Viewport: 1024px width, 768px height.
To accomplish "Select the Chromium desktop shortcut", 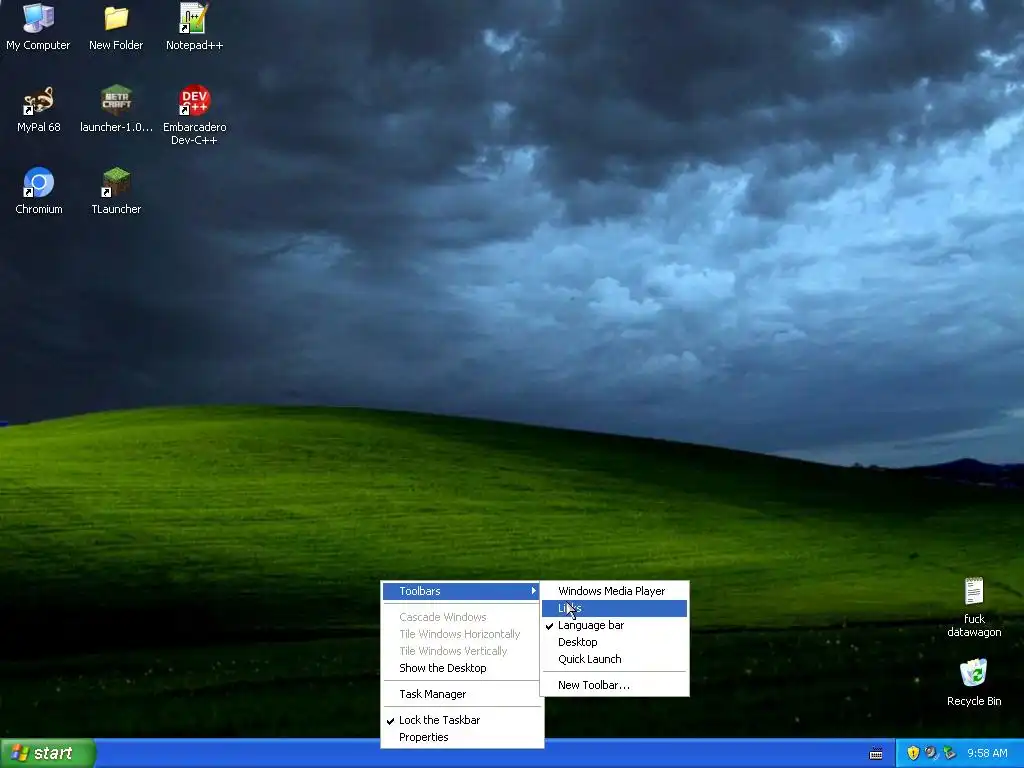I will (x=39, y=191).
